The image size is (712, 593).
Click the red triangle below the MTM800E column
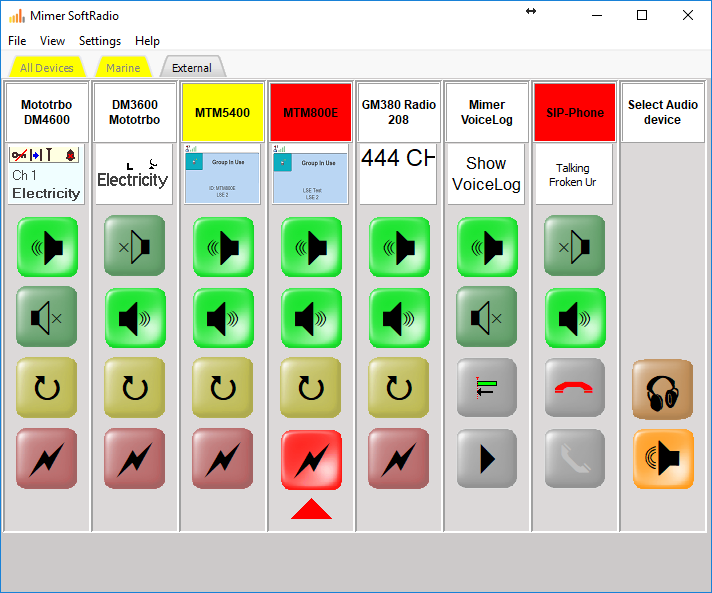311,509
